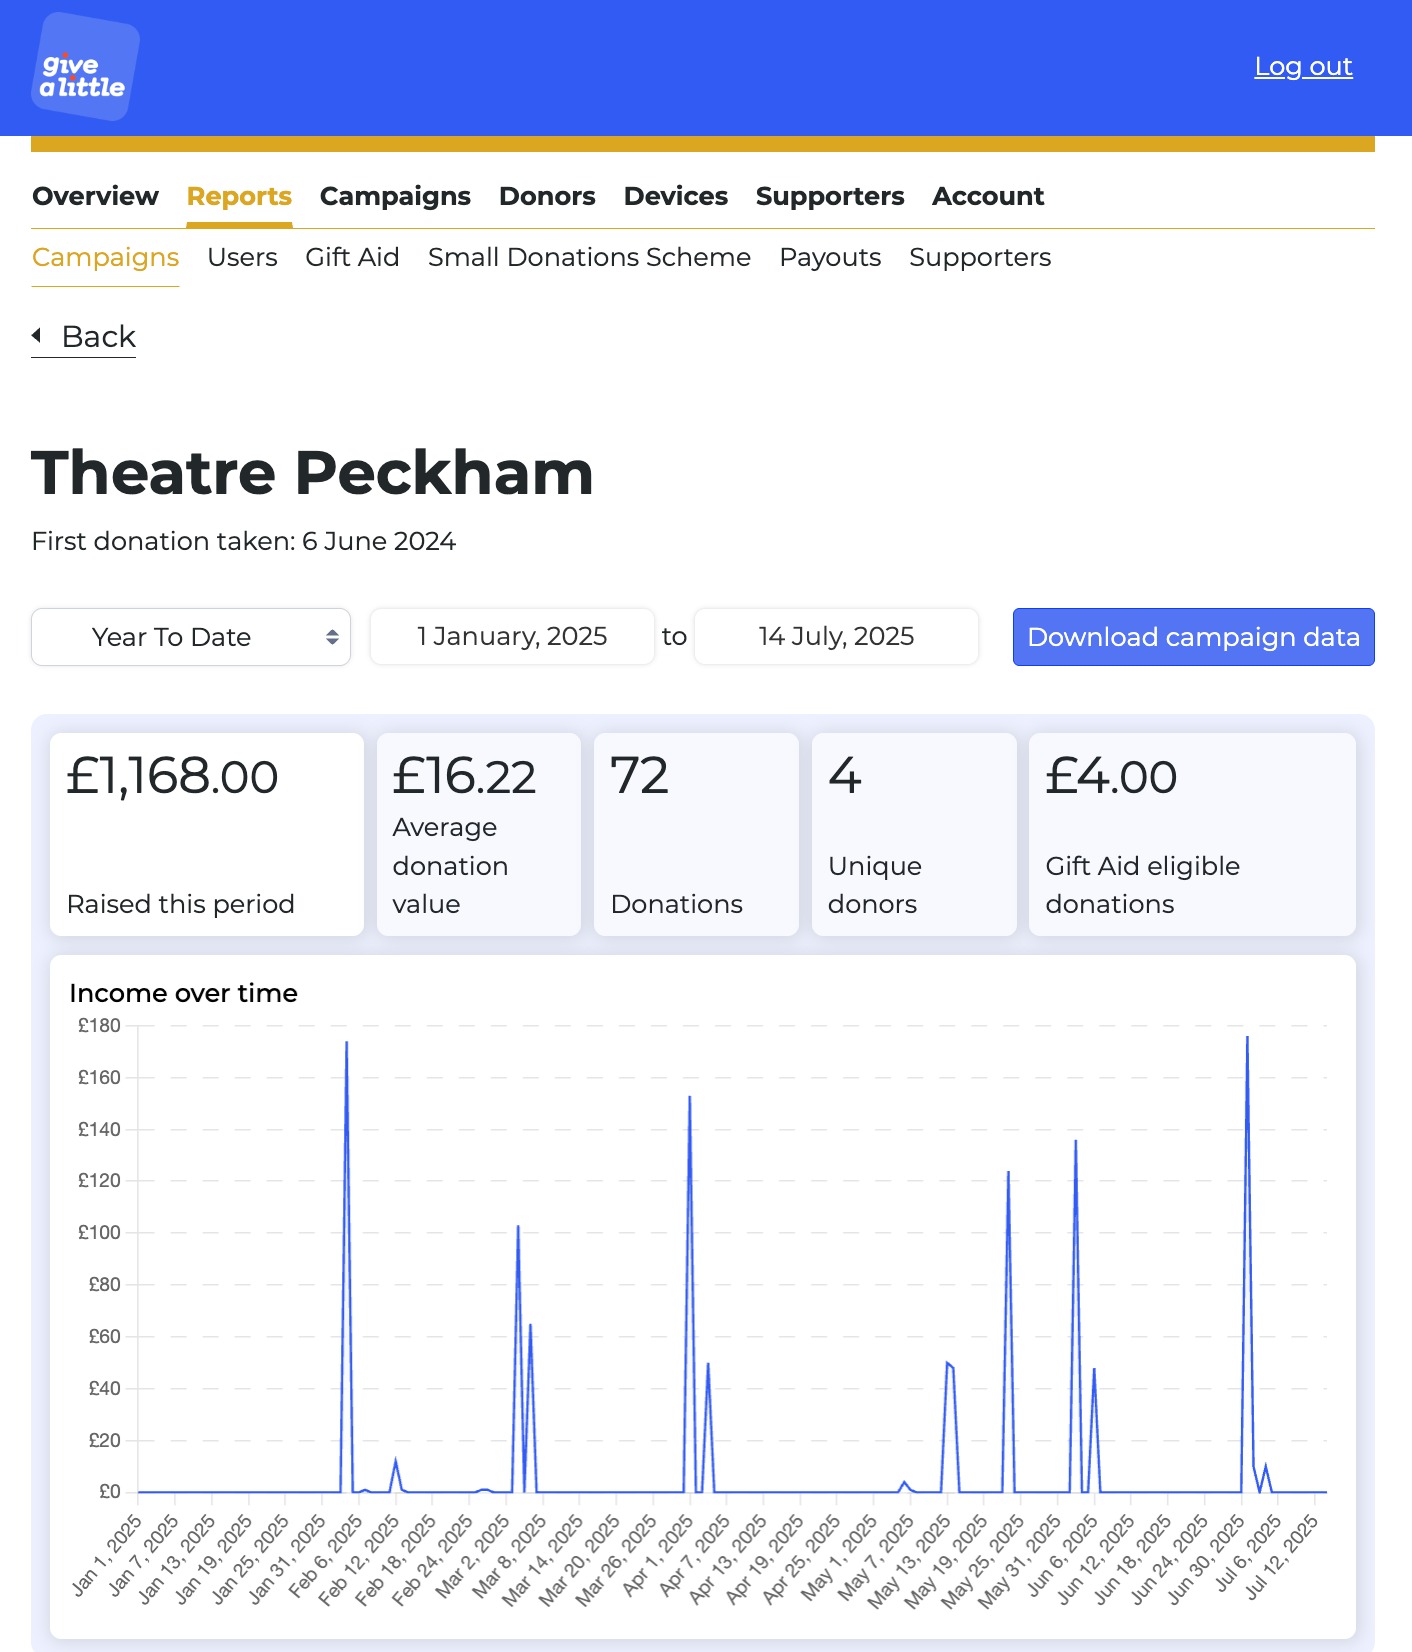The image size is (1412, 1652).
Task: Go to the Account tab
Action: coord(988,196)
